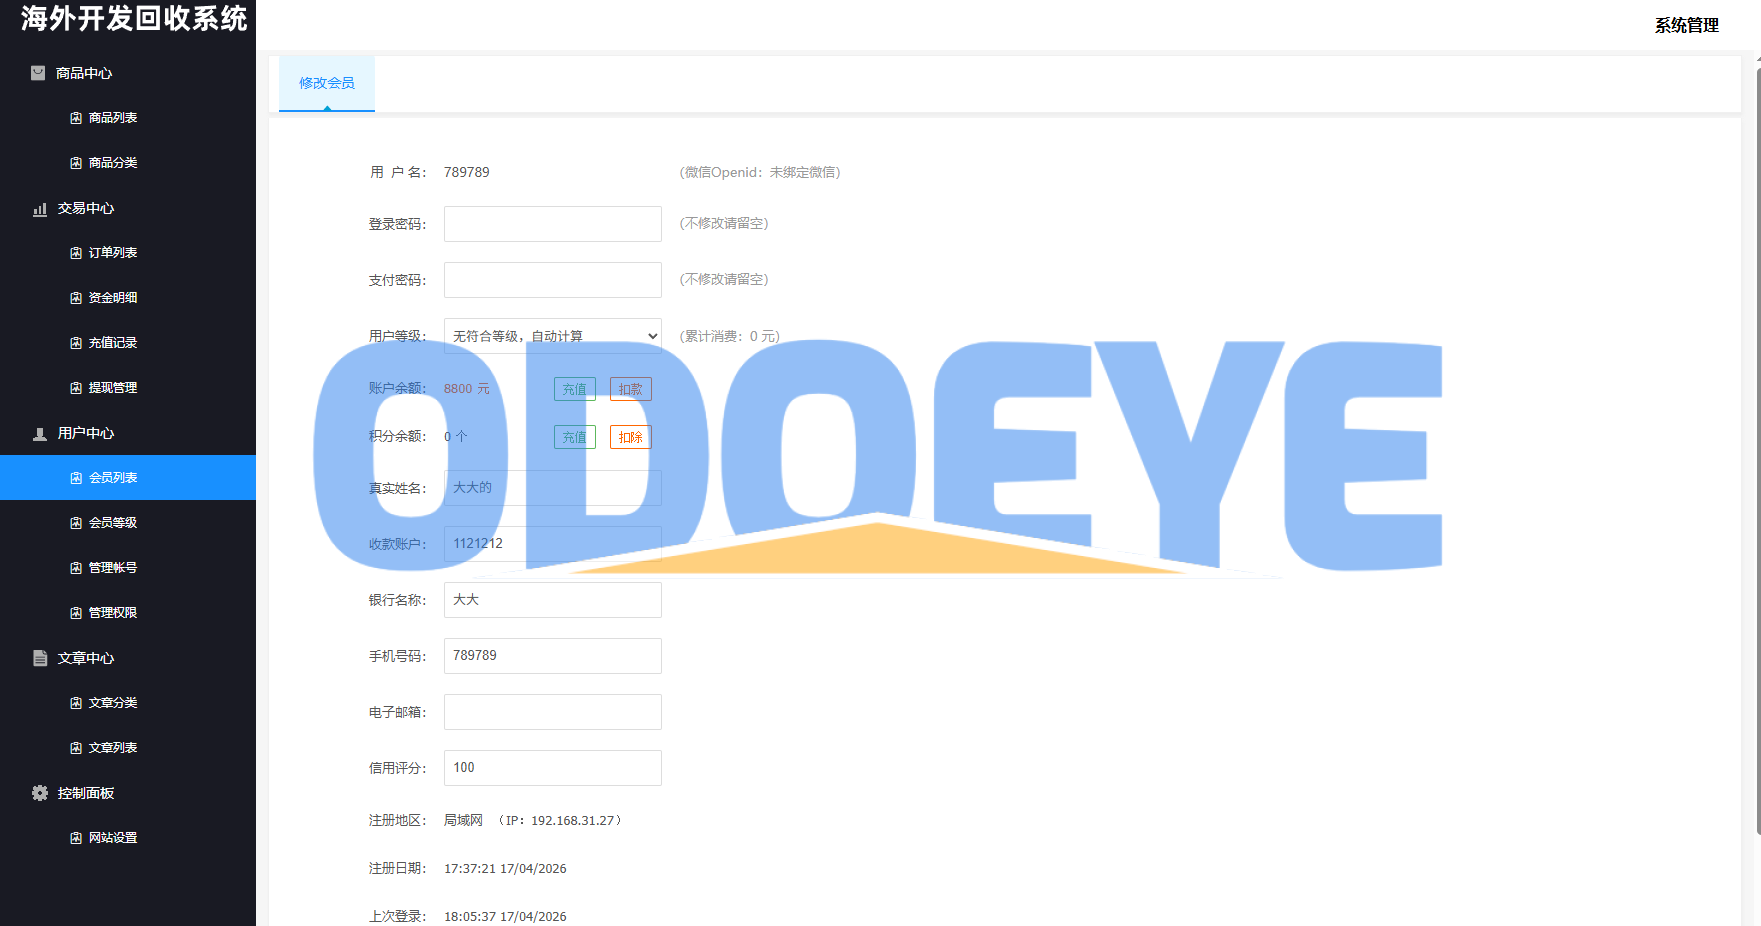Open 系统管理 at top right

(x=1686, y=25)
